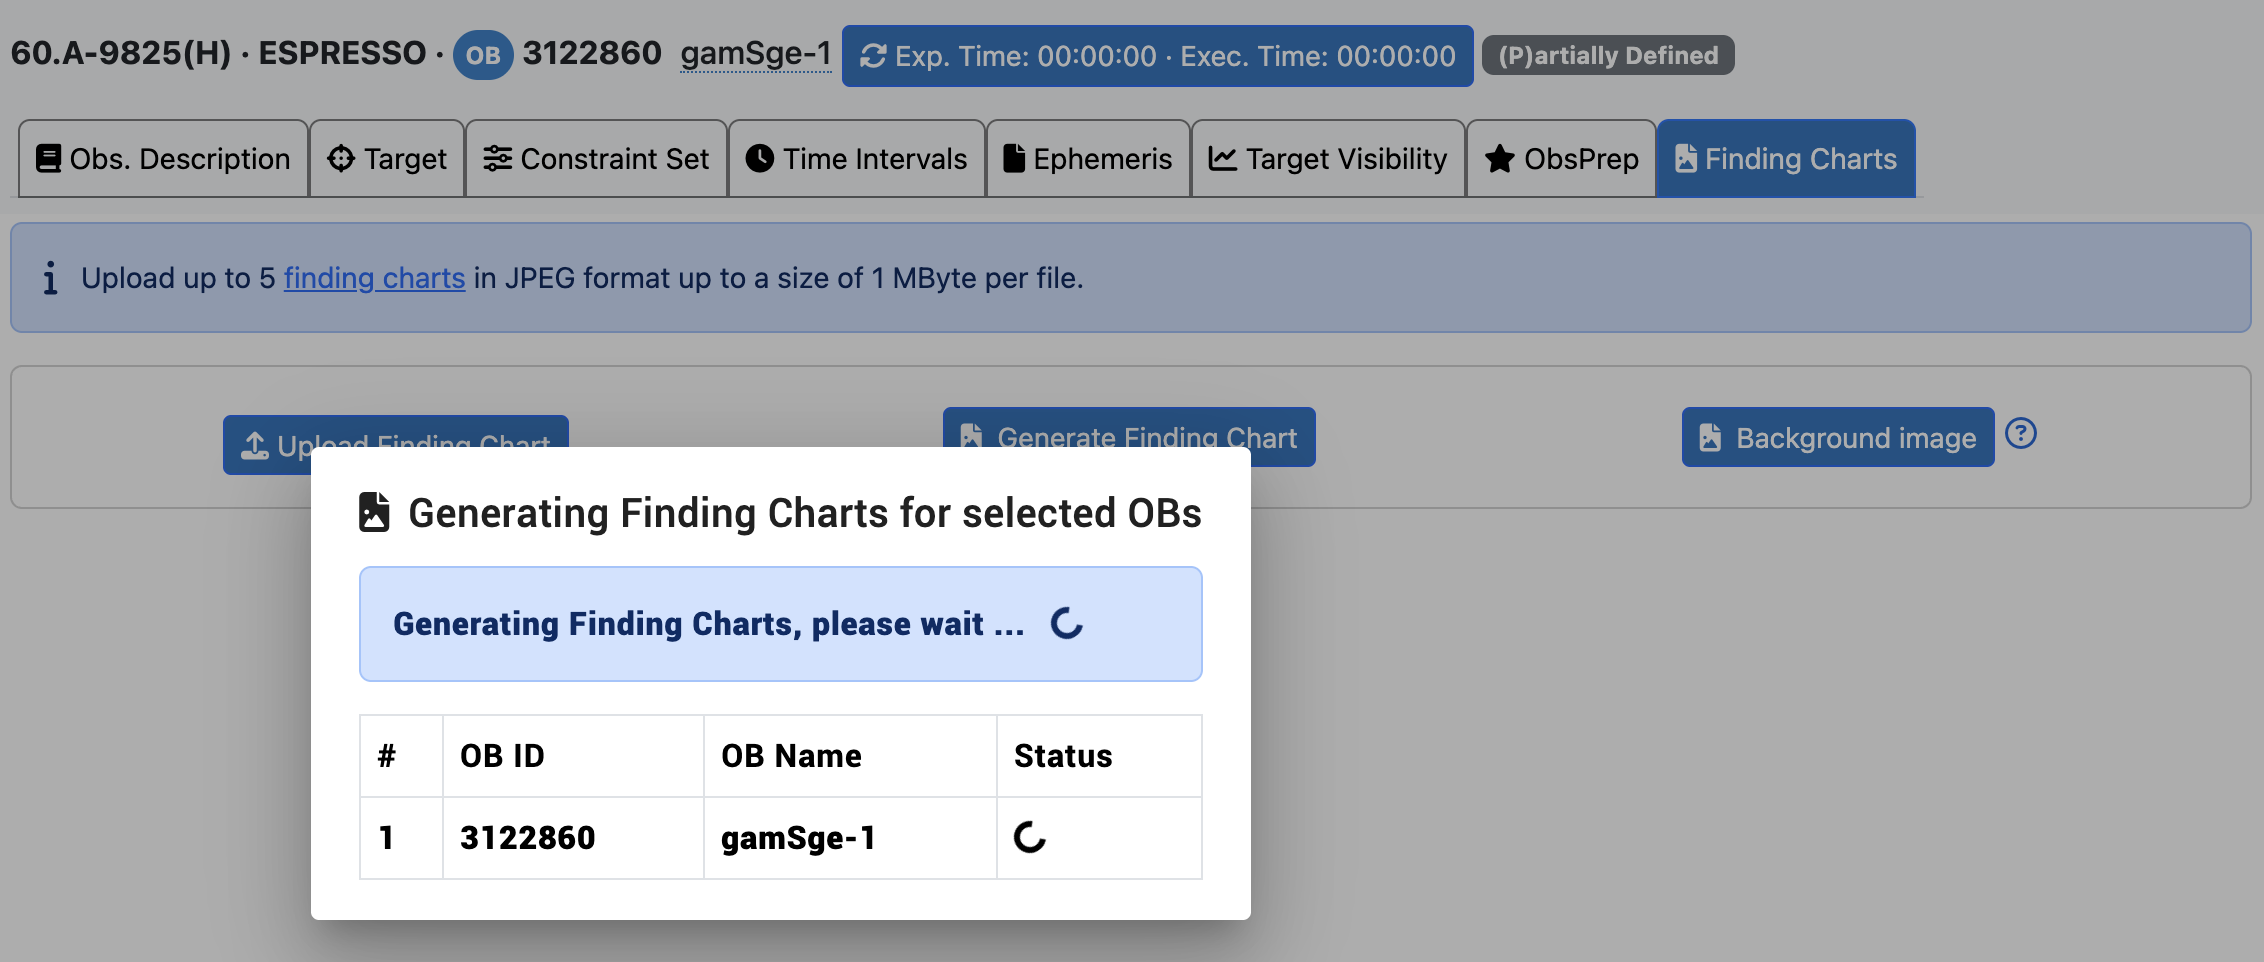Click the gamSge-1 OB name in header

[756, 54]
